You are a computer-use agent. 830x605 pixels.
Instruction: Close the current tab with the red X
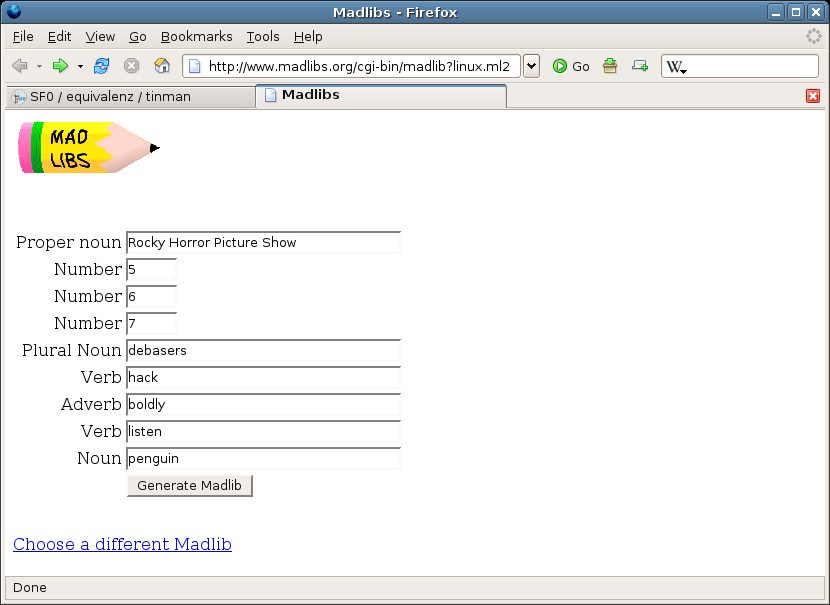tap(812, 96)
